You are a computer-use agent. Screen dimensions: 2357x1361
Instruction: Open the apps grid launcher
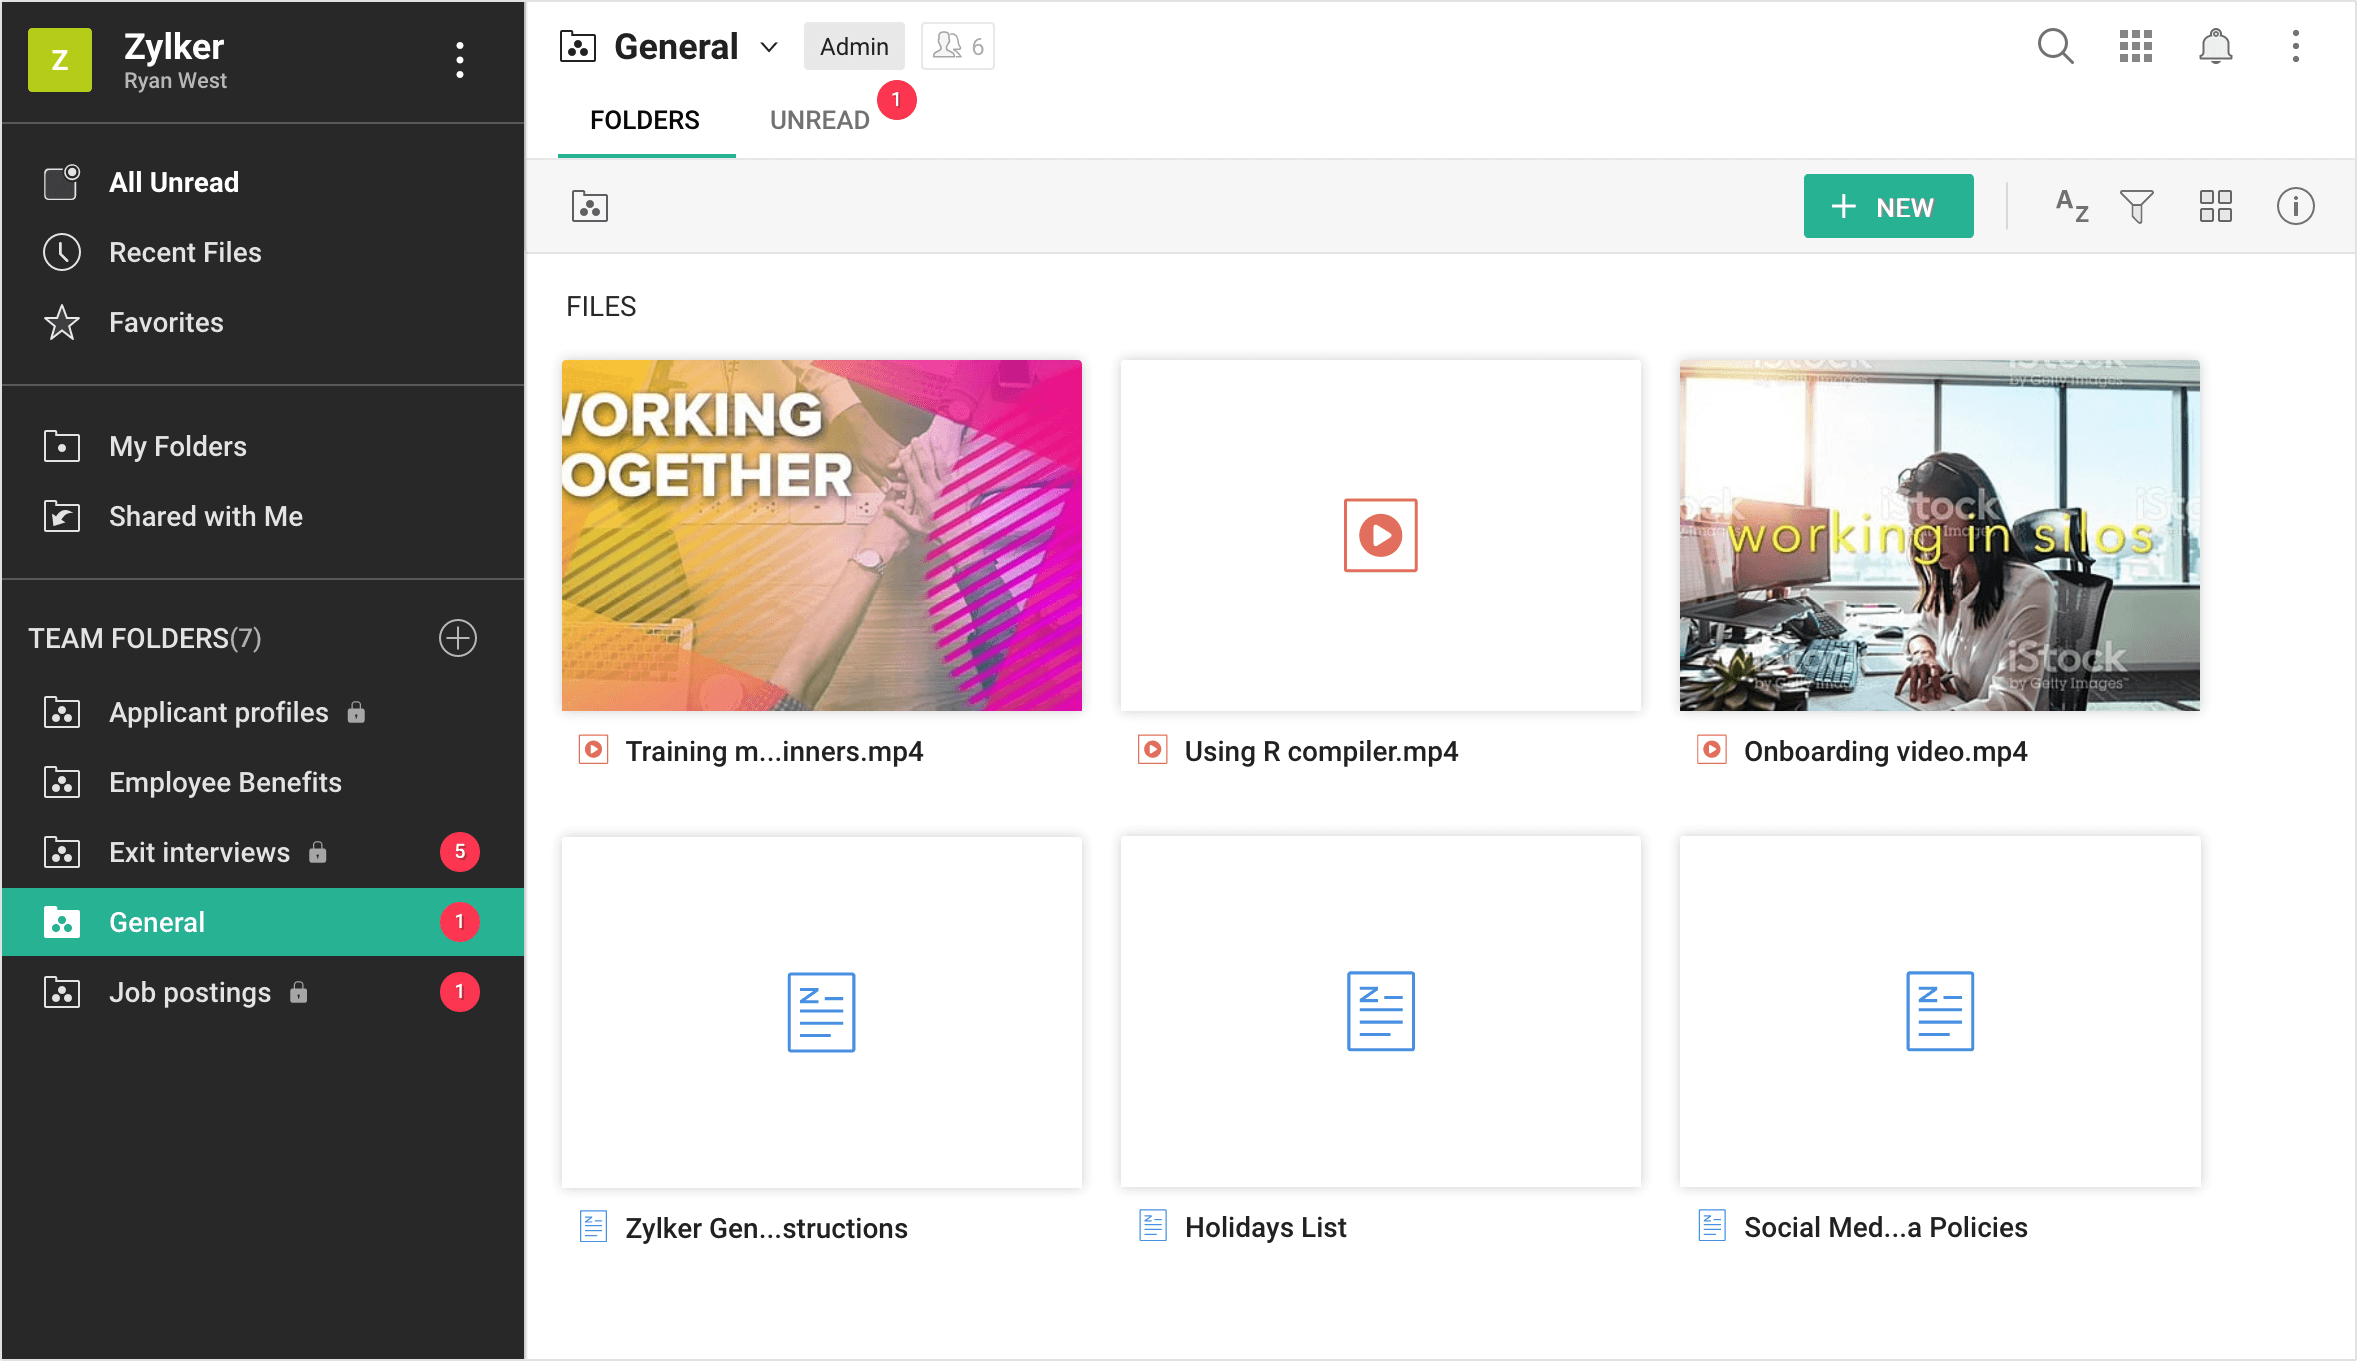pos(2135,46)
